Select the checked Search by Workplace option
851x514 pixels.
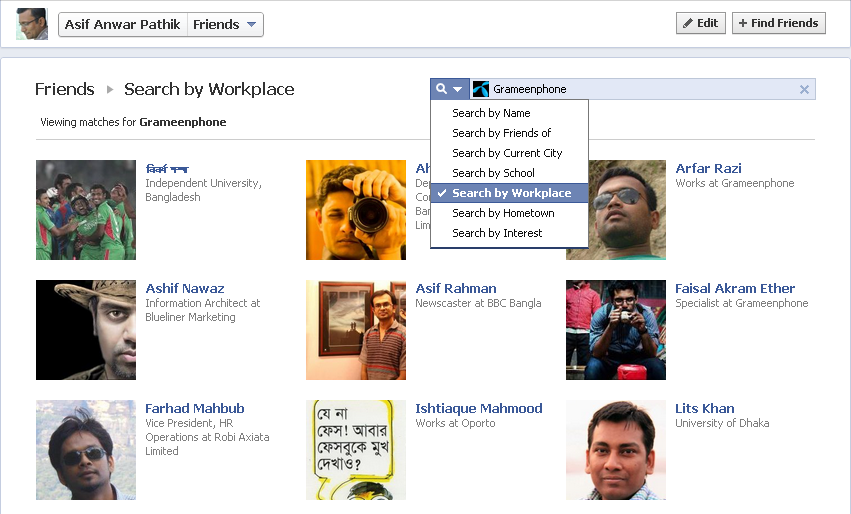point(509,193)
